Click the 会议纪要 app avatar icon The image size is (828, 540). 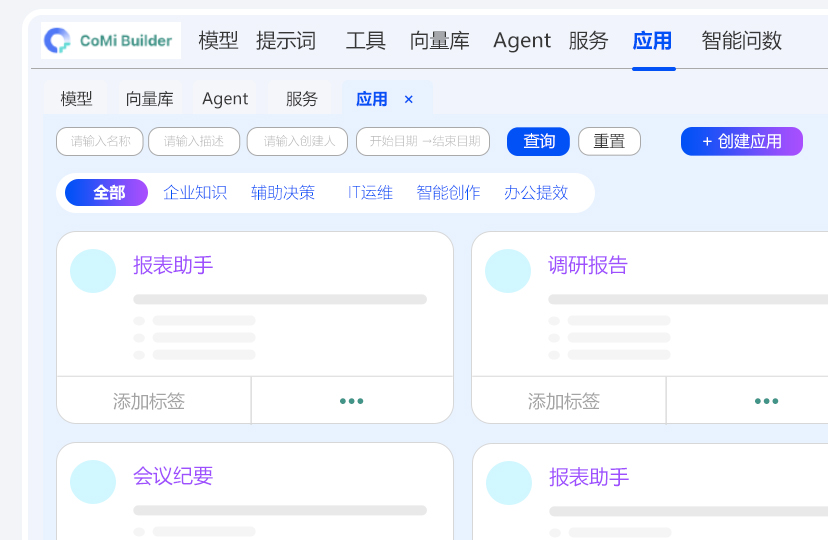(93, 482)
